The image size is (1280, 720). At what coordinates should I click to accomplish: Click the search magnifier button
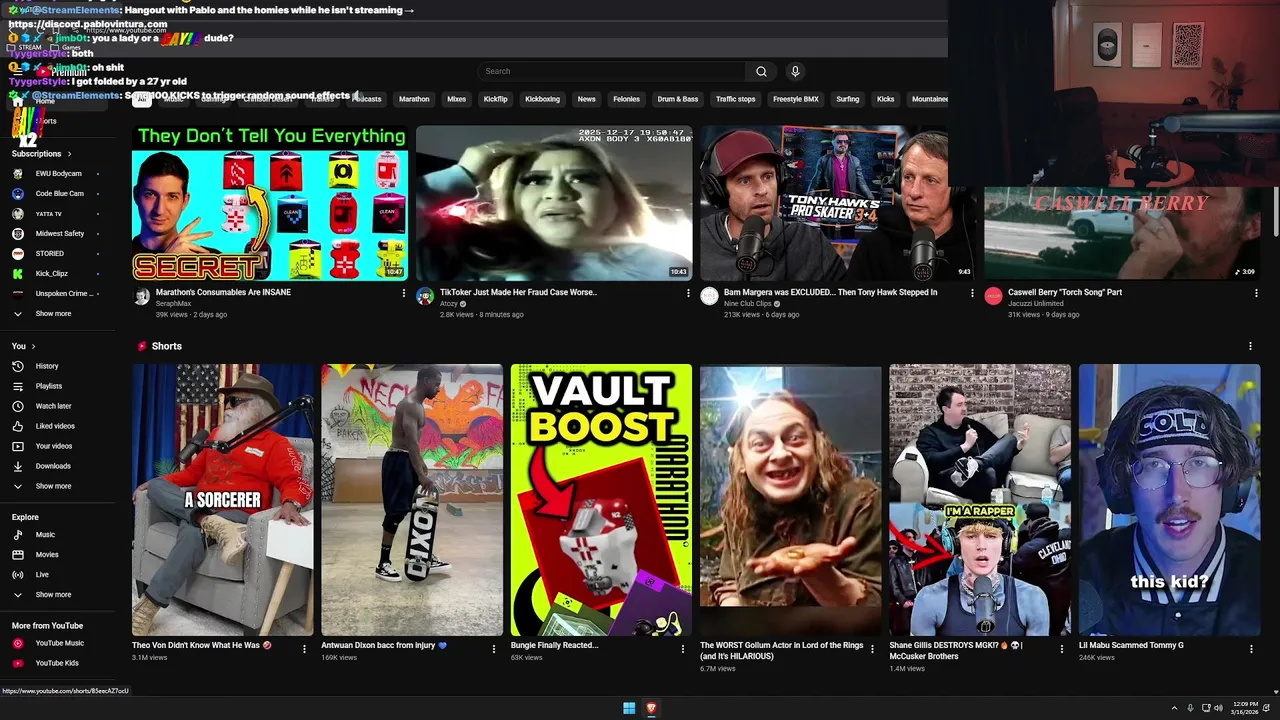761,71
